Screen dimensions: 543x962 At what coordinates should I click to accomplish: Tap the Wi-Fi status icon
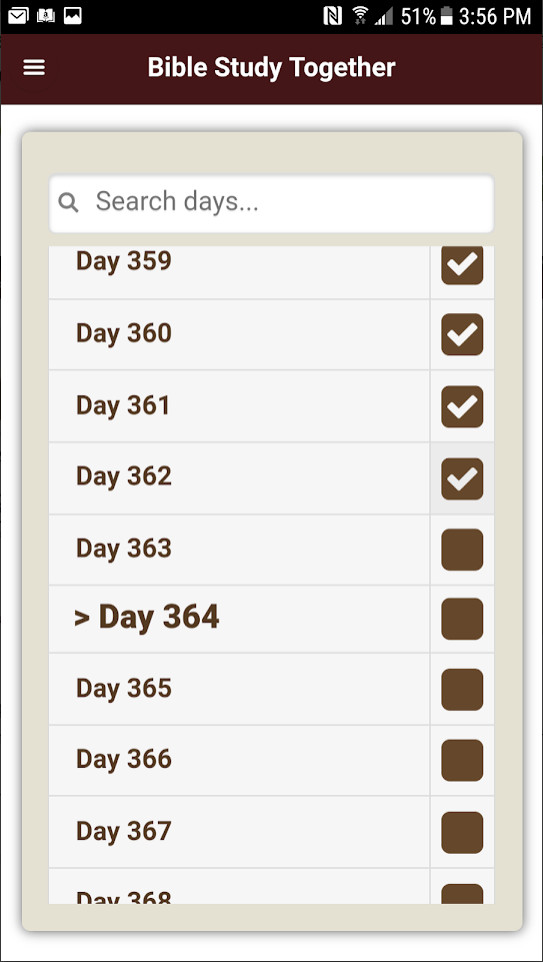[360, 17]
